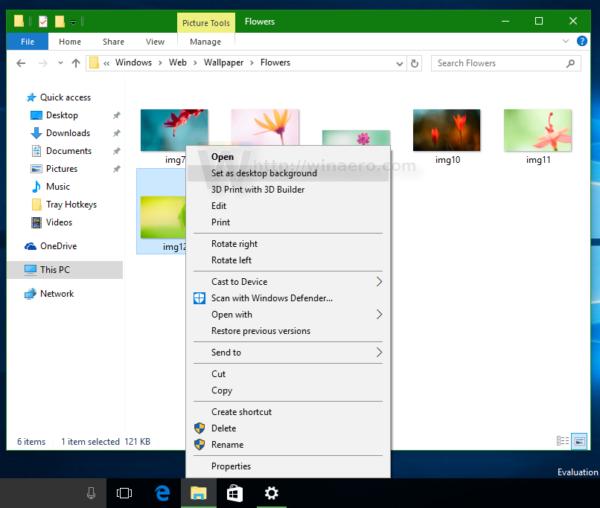
Task: Expand the ribbon chevron
Action: coord(565,41)
